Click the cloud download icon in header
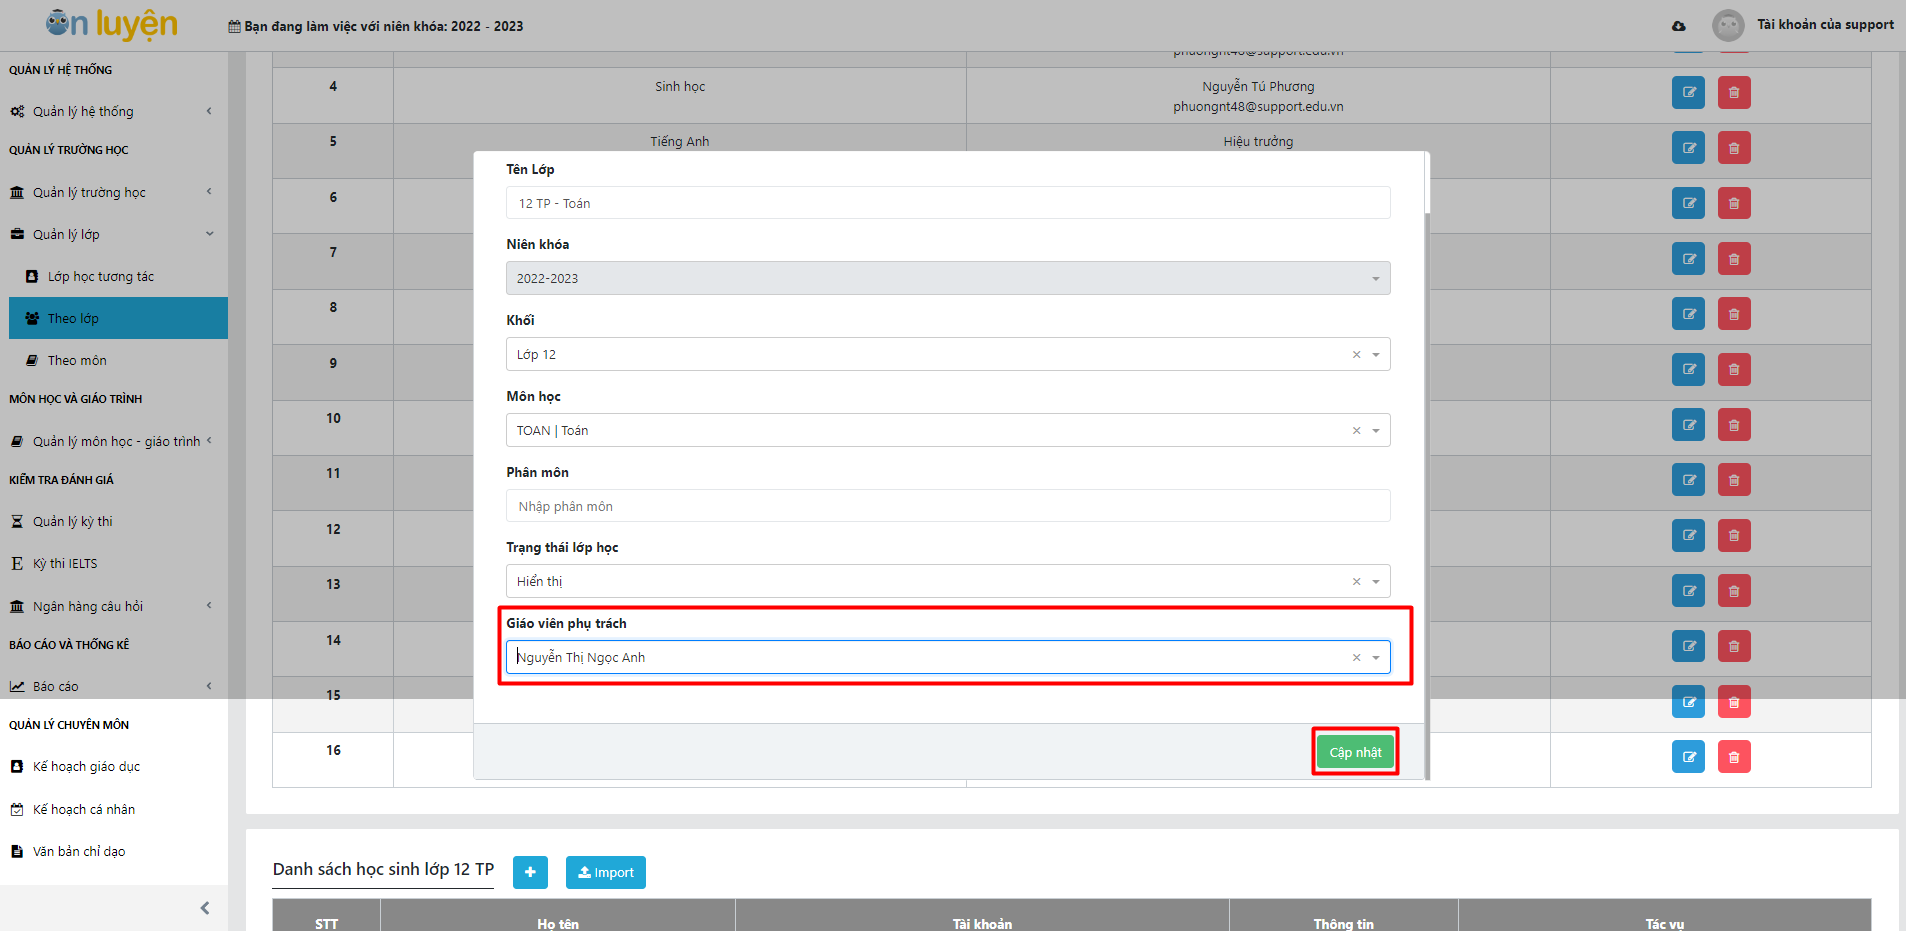The width and height of the screenshot is (1906, 931). pos(1678,26)
